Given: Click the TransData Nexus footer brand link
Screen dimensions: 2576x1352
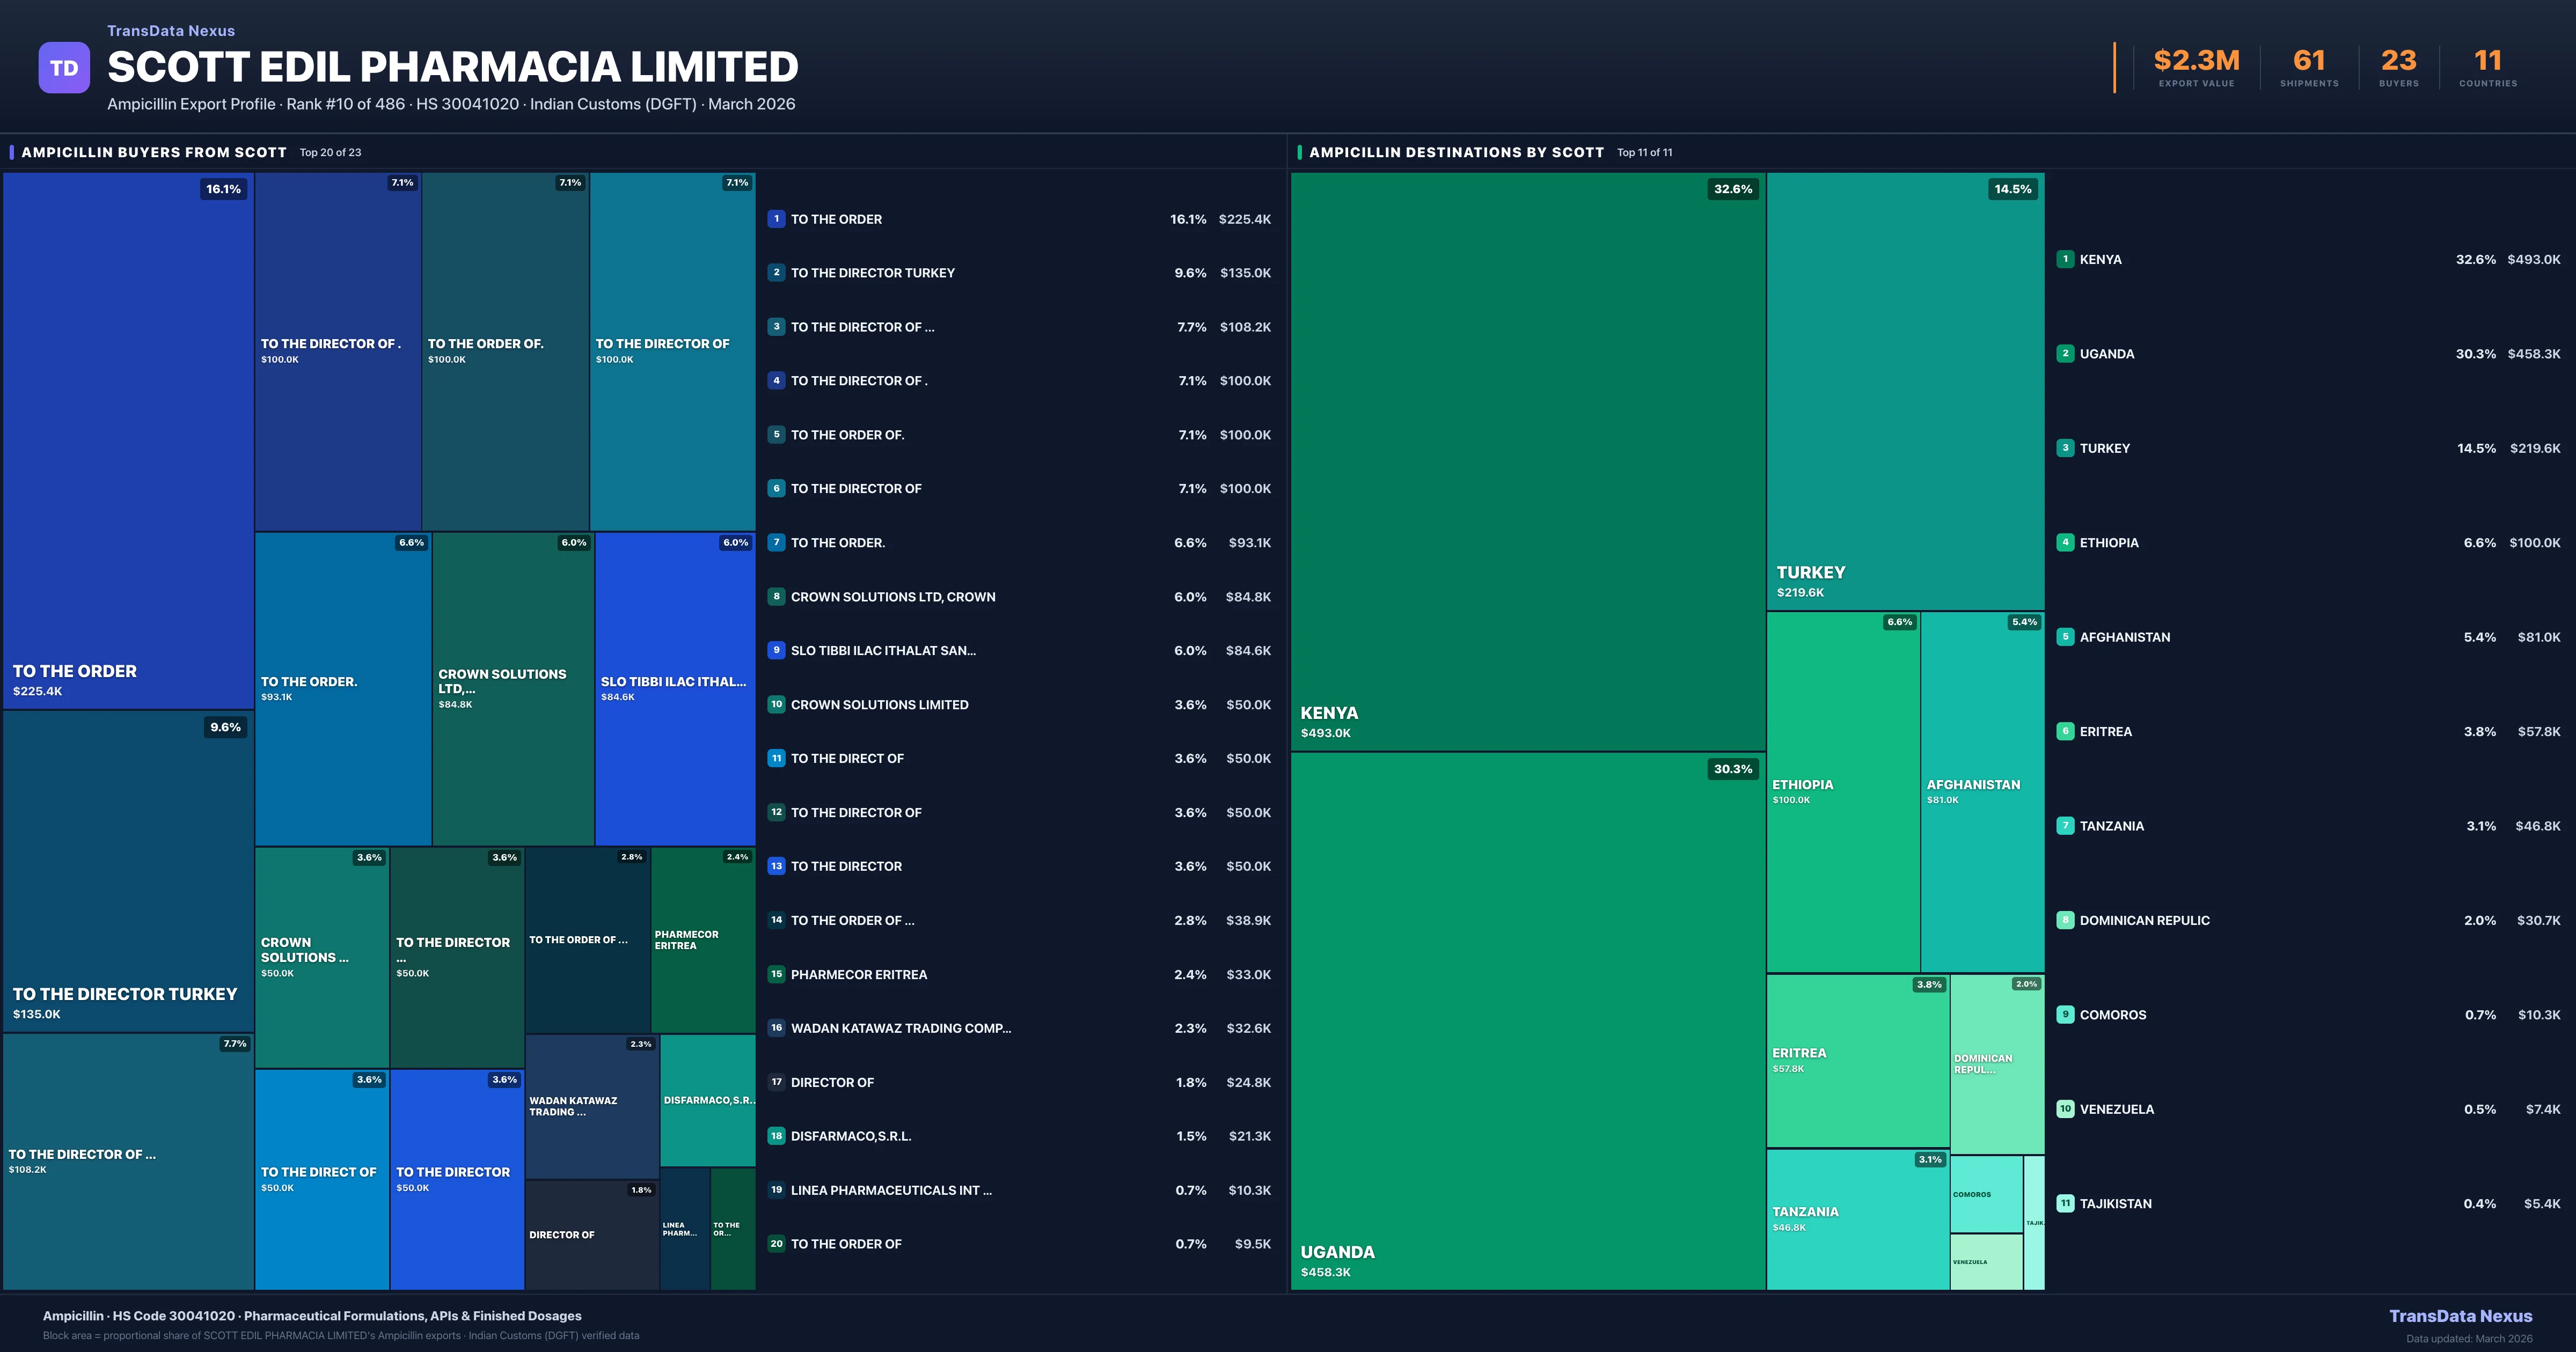Looking at the screenshot, I should [x=2460, y=1316].
